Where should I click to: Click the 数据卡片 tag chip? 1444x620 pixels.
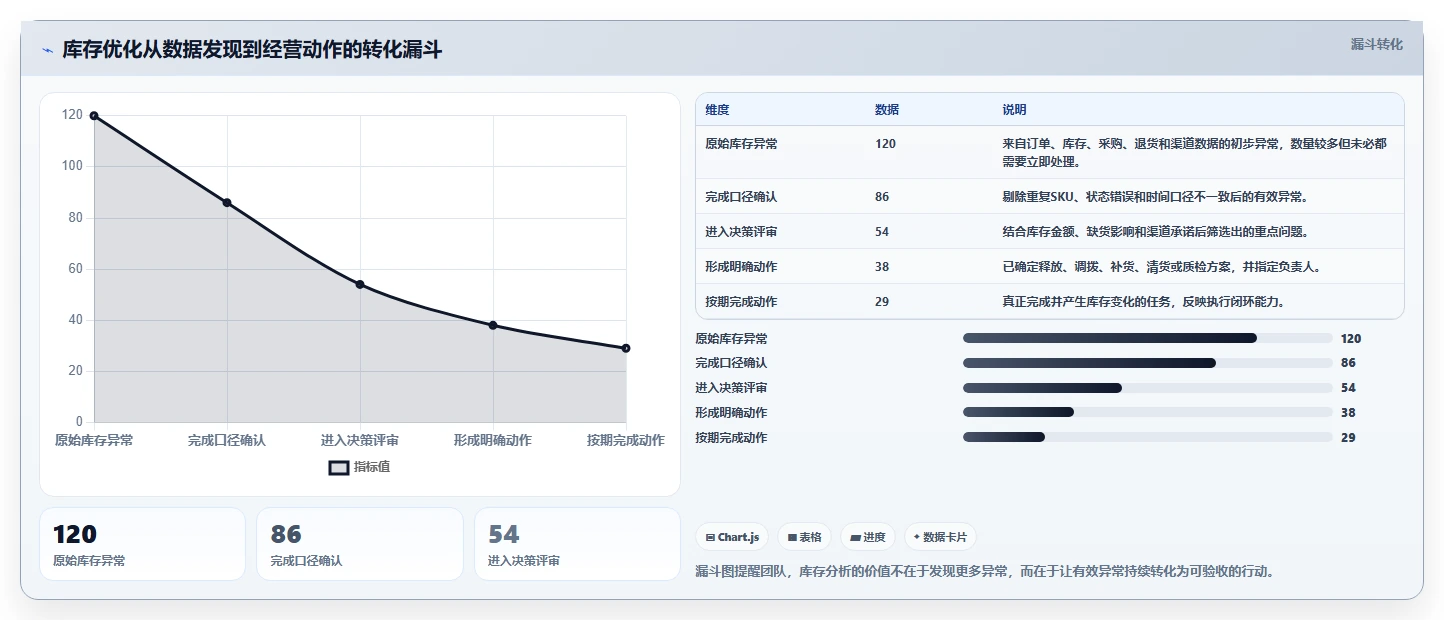[x=940, y=537]
